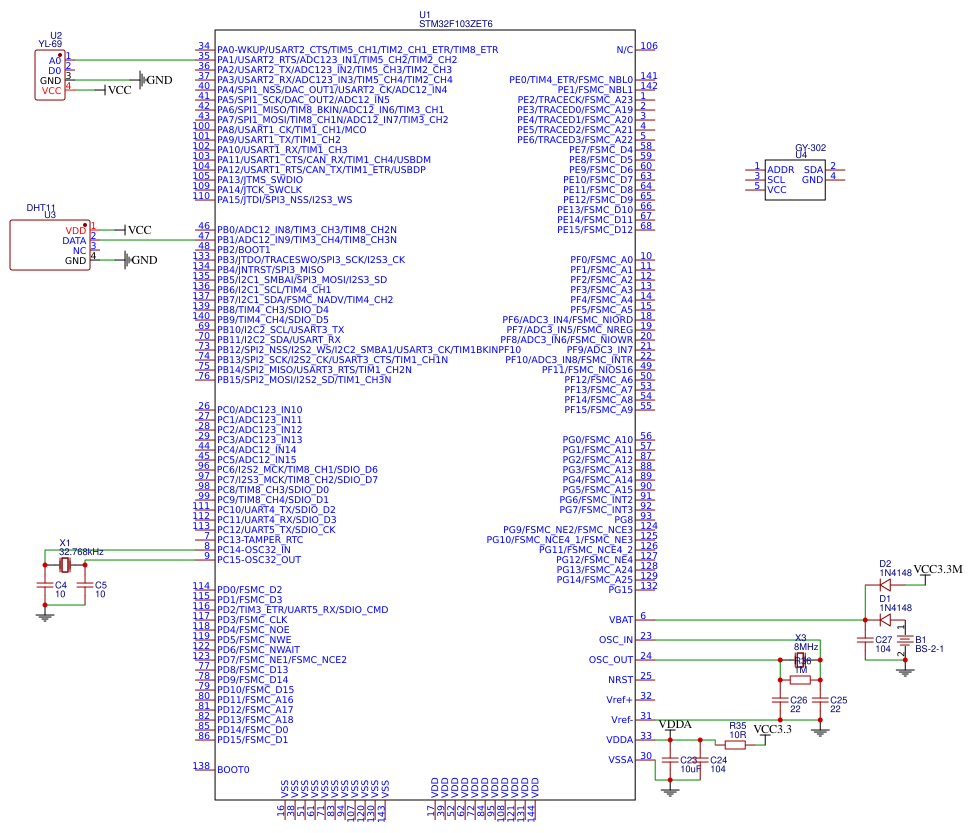The image size is (975, 833).
Task: Click the PA14/JTCK_SWCLK pin label
Action: coord(259,190)
